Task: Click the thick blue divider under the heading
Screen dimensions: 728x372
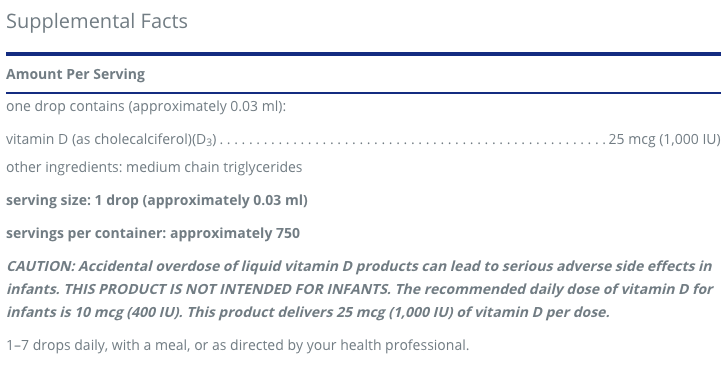Action: [363, 54]
